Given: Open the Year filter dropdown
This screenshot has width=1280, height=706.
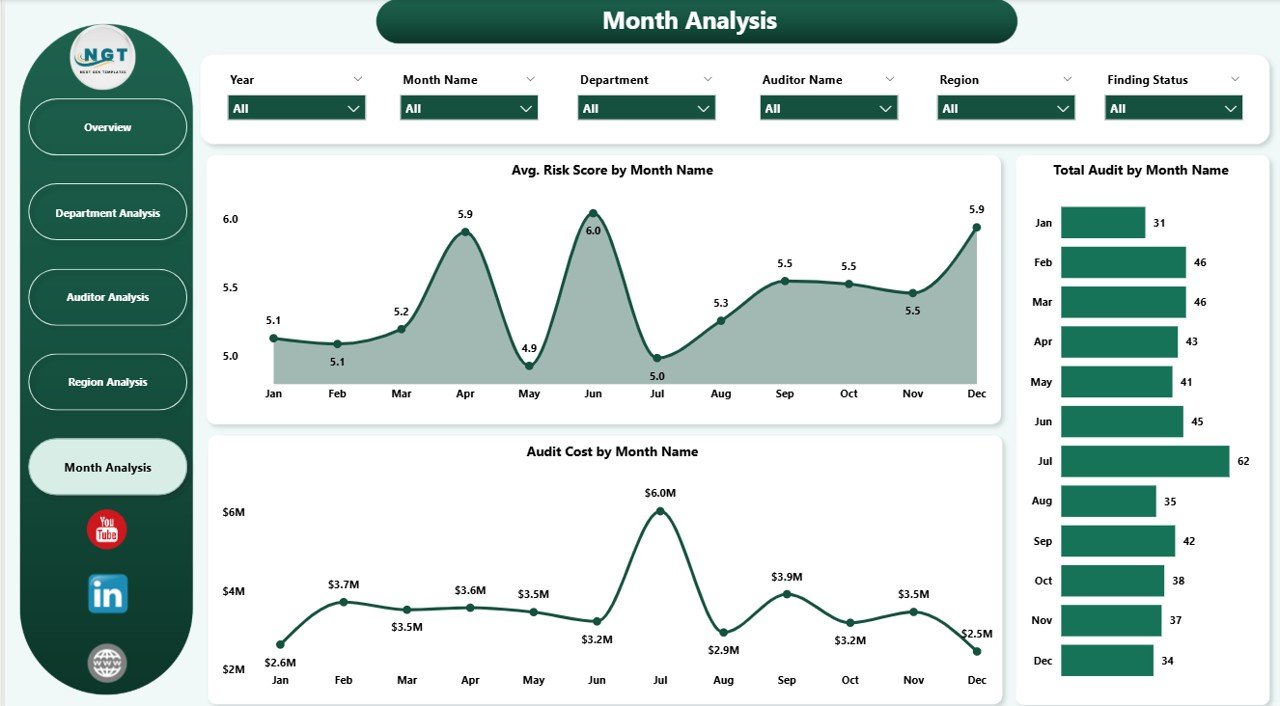Looking at the screenshot, I should coord(296,107).
